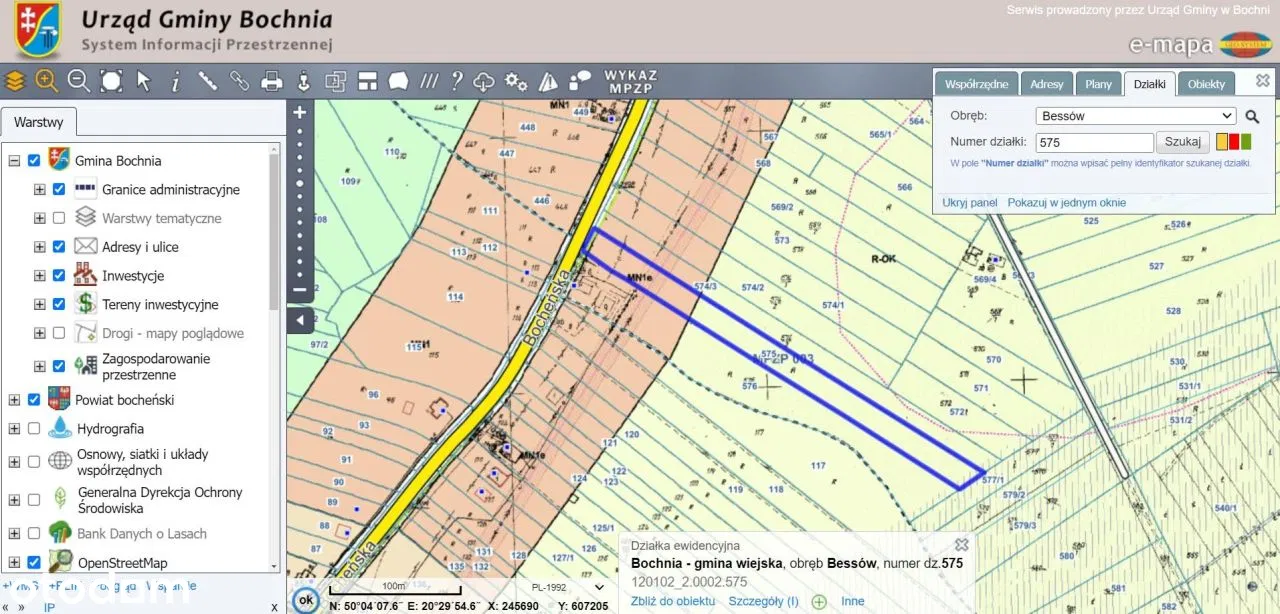Enable the Hydrografia layer checkbox
Image resolution: width=1280 pixels, height=614 pixels.
coord(34,429)
